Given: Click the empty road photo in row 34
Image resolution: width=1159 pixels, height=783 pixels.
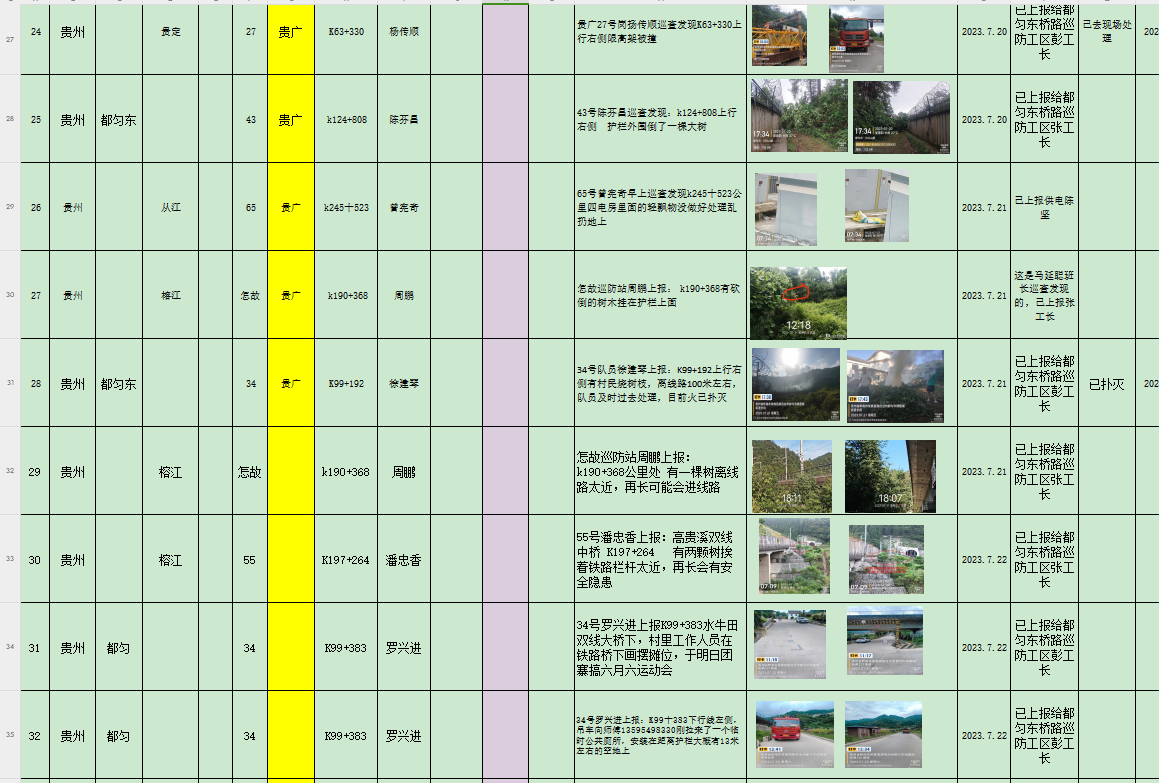Looking at the screenshot, I should pos(789,645).
